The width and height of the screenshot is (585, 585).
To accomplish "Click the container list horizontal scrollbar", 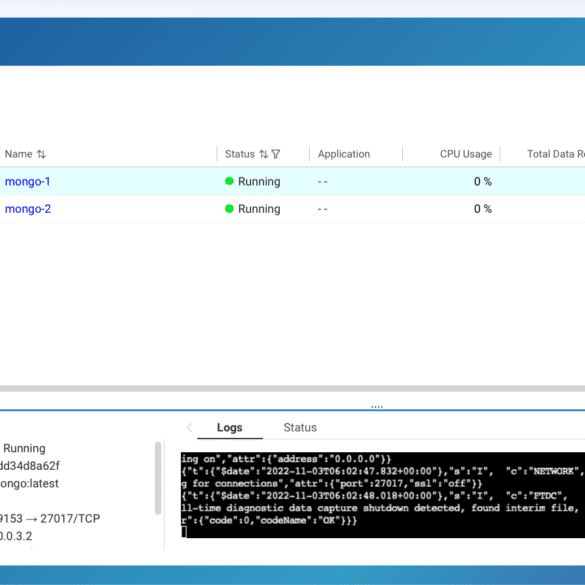I will click(292, 388).
